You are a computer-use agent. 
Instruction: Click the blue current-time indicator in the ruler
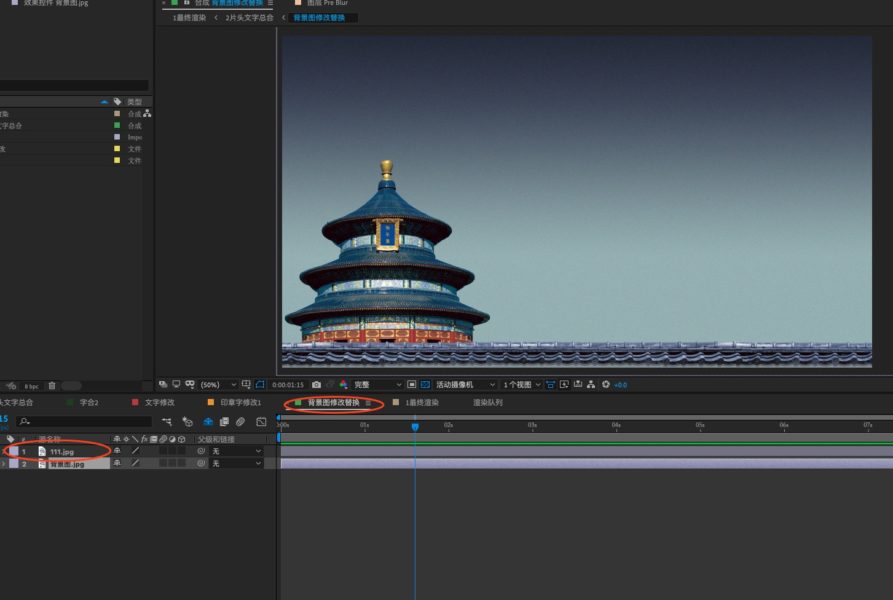coord(415,426)
